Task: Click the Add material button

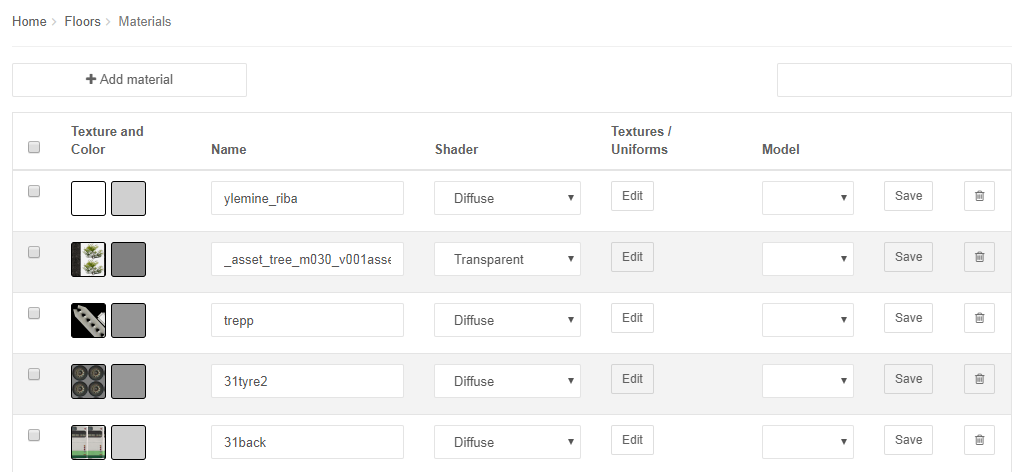Action: point(129,80)
